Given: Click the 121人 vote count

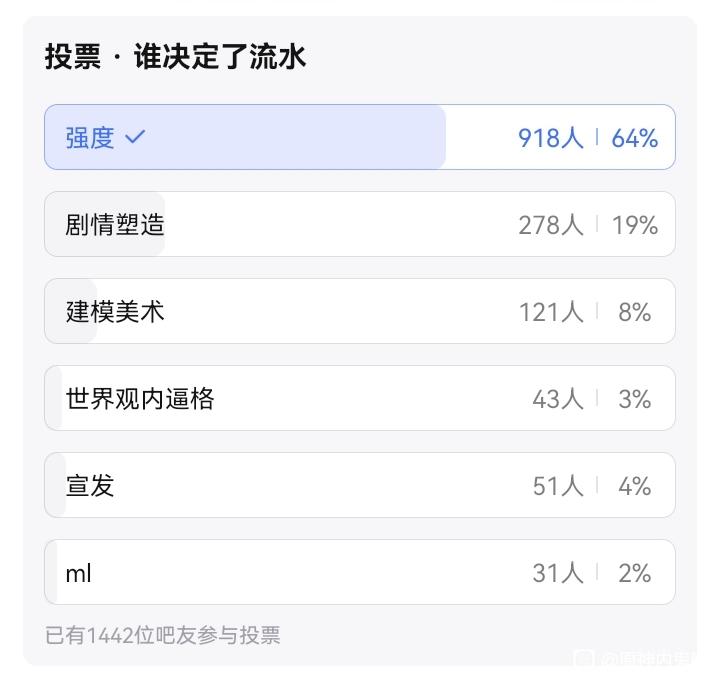Looking at the screenshot, I should [x=550, y=312].
